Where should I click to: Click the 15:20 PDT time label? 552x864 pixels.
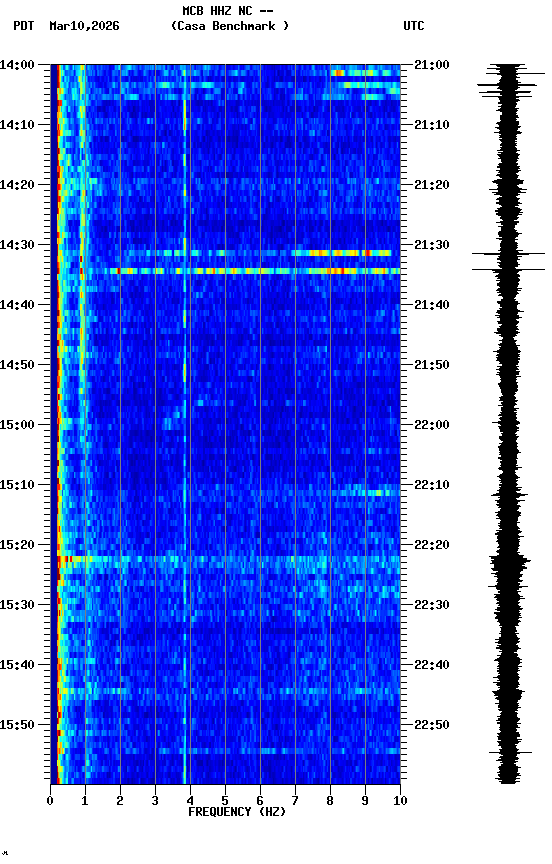[x=17, y=545]
